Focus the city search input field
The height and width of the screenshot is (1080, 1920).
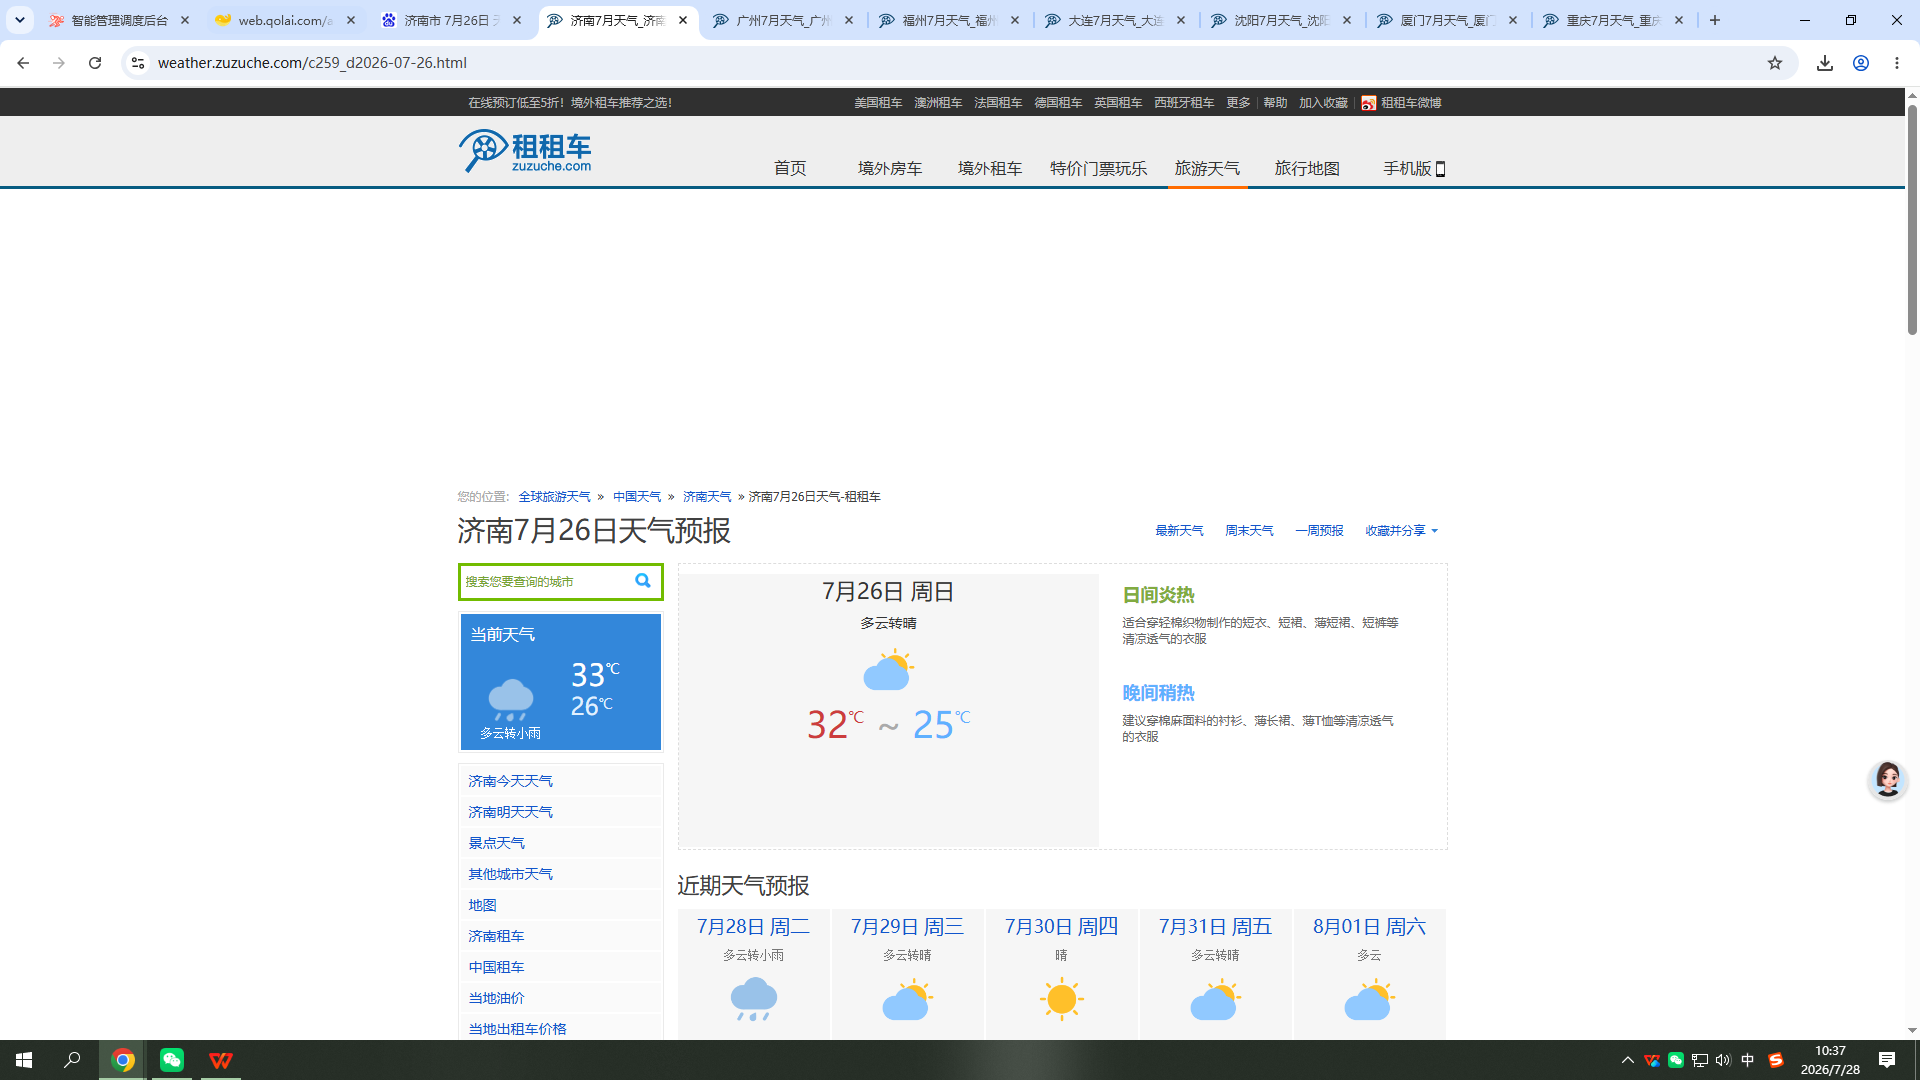(545, 582)
